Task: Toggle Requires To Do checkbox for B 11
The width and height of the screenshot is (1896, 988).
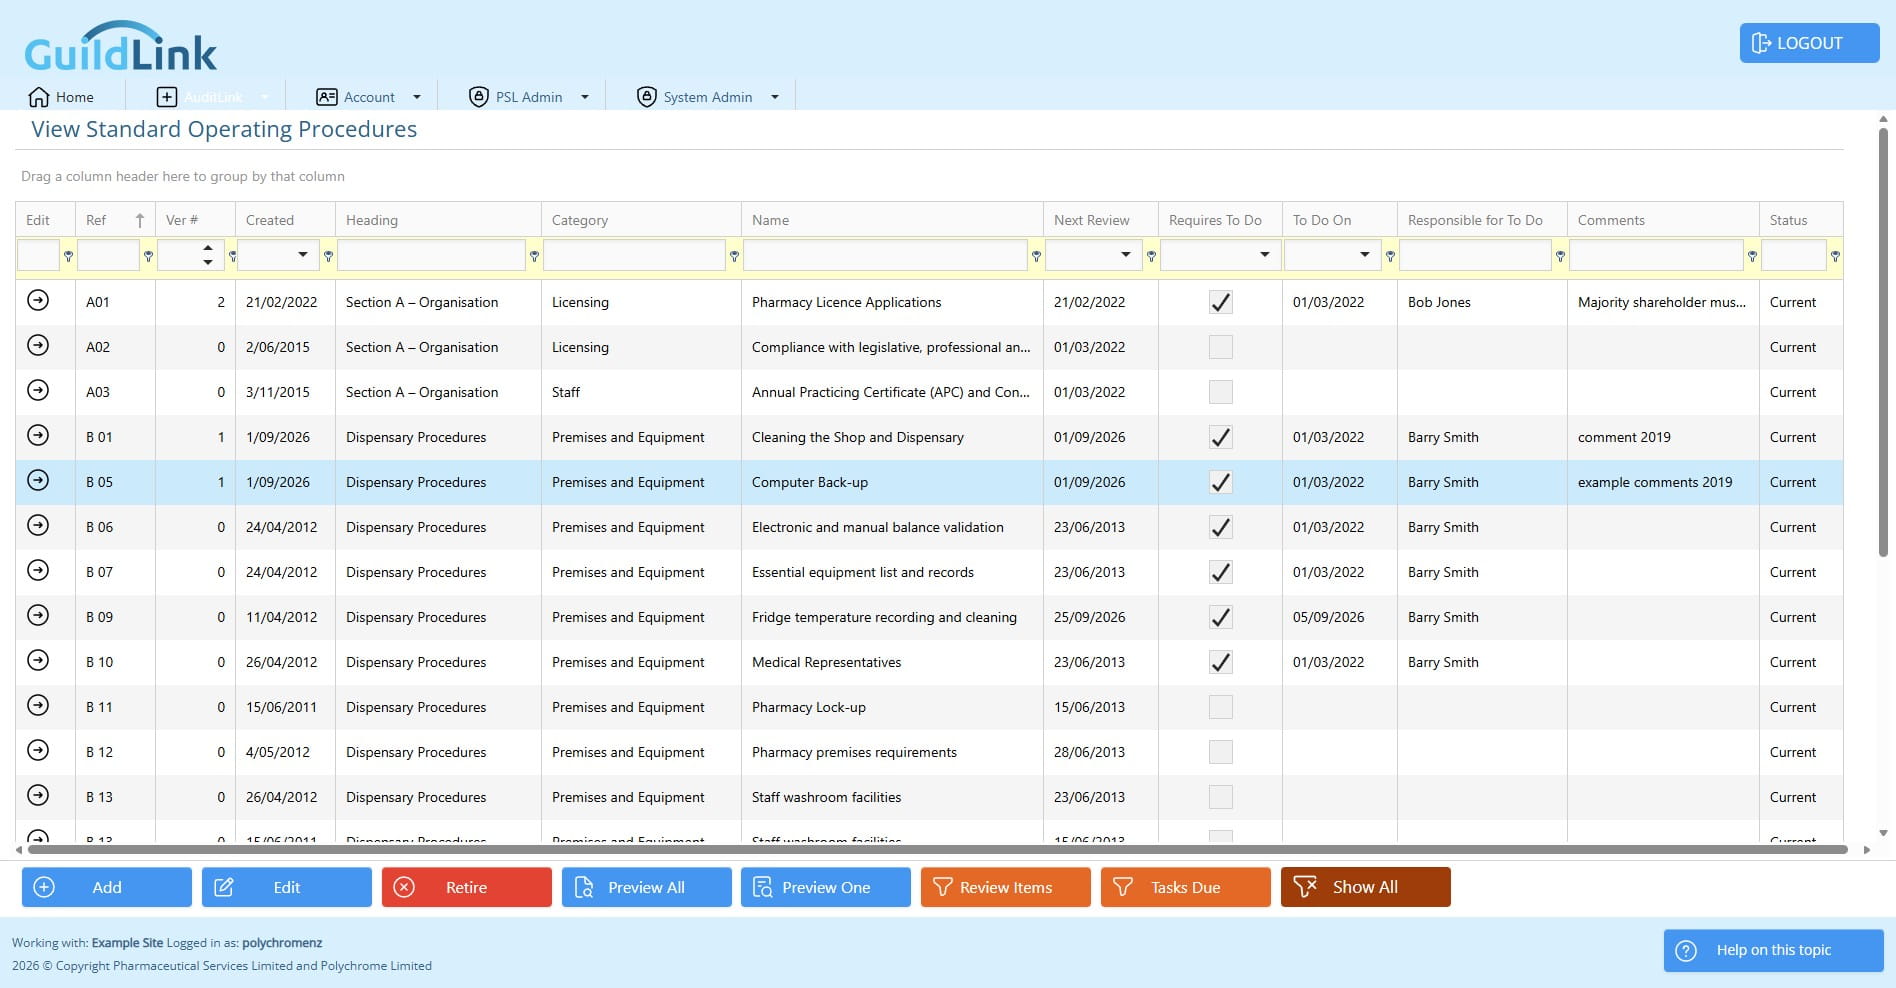Action: pos(1220,707)
